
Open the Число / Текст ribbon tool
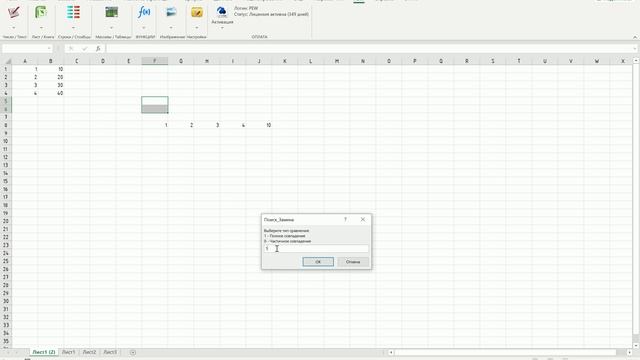14,13
